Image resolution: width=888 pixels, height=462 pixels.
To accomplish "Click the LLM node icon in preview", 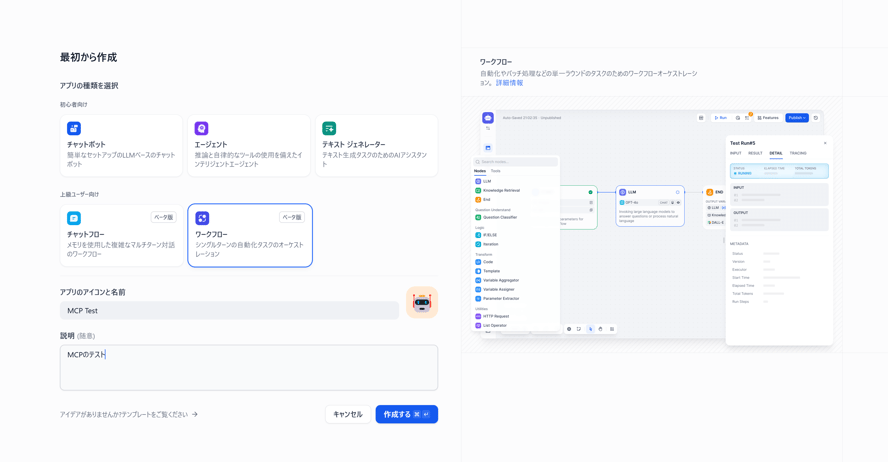I will 622,192.
